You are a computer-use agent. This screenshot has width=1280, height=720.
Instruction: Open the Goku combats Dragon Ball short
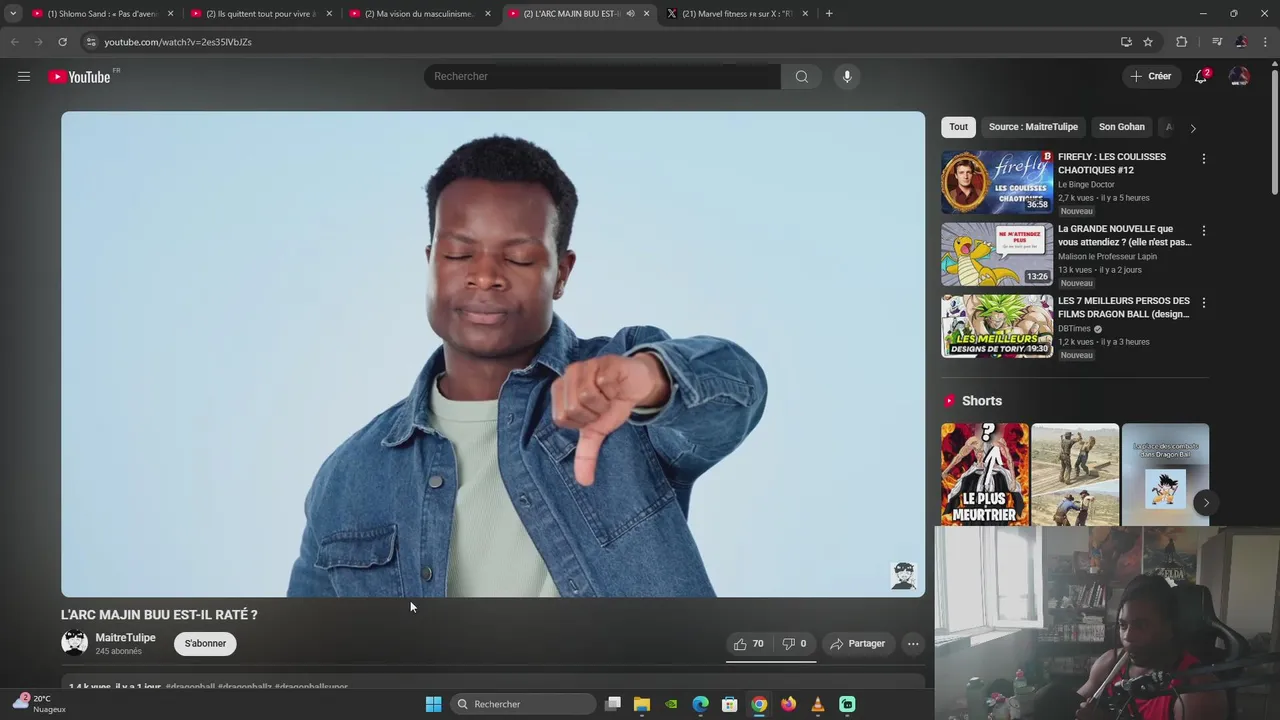(1165, 474)
